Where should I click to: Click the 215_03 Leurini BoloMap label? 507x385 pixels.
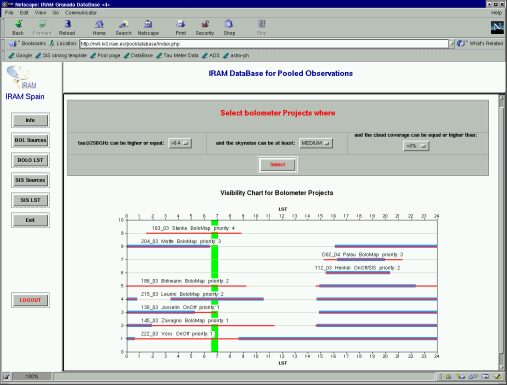coord(182,294)
